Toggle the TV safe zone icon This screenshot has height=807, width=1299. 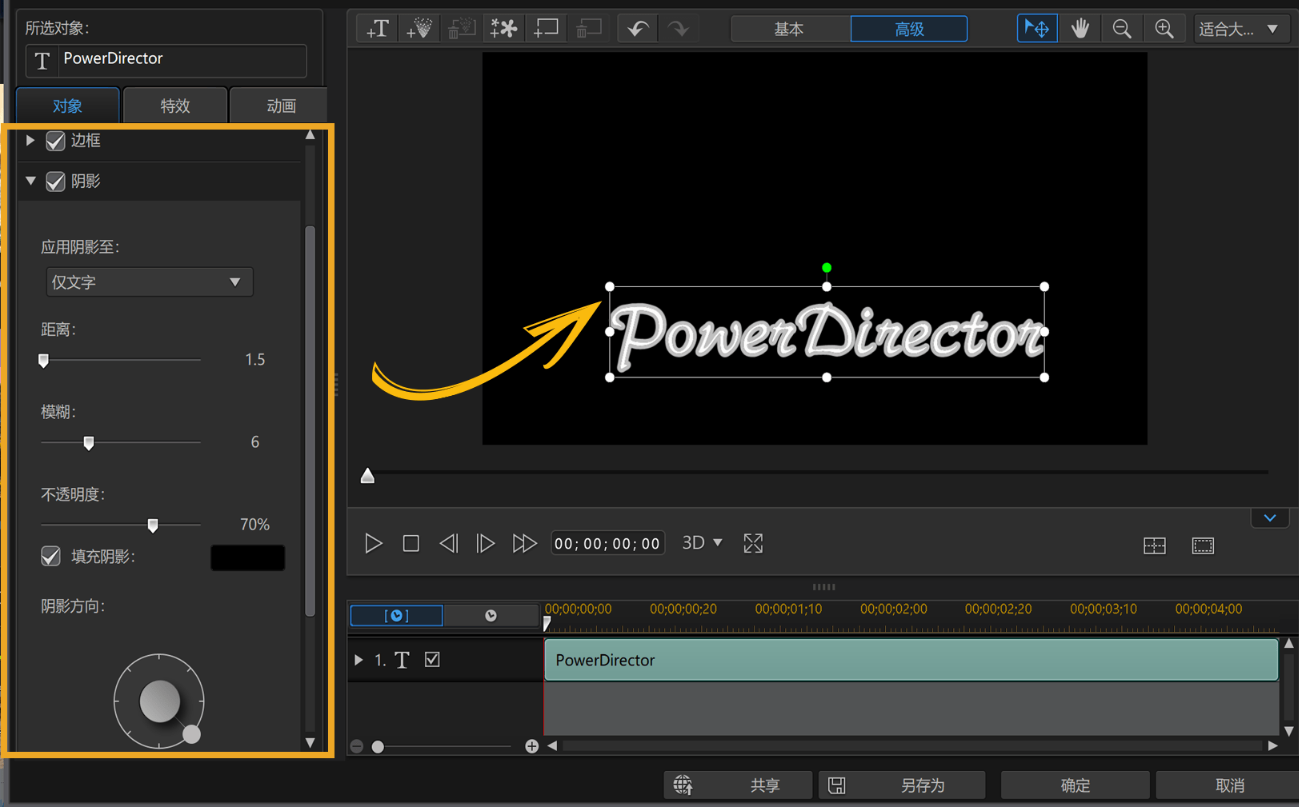(1203, 545)
